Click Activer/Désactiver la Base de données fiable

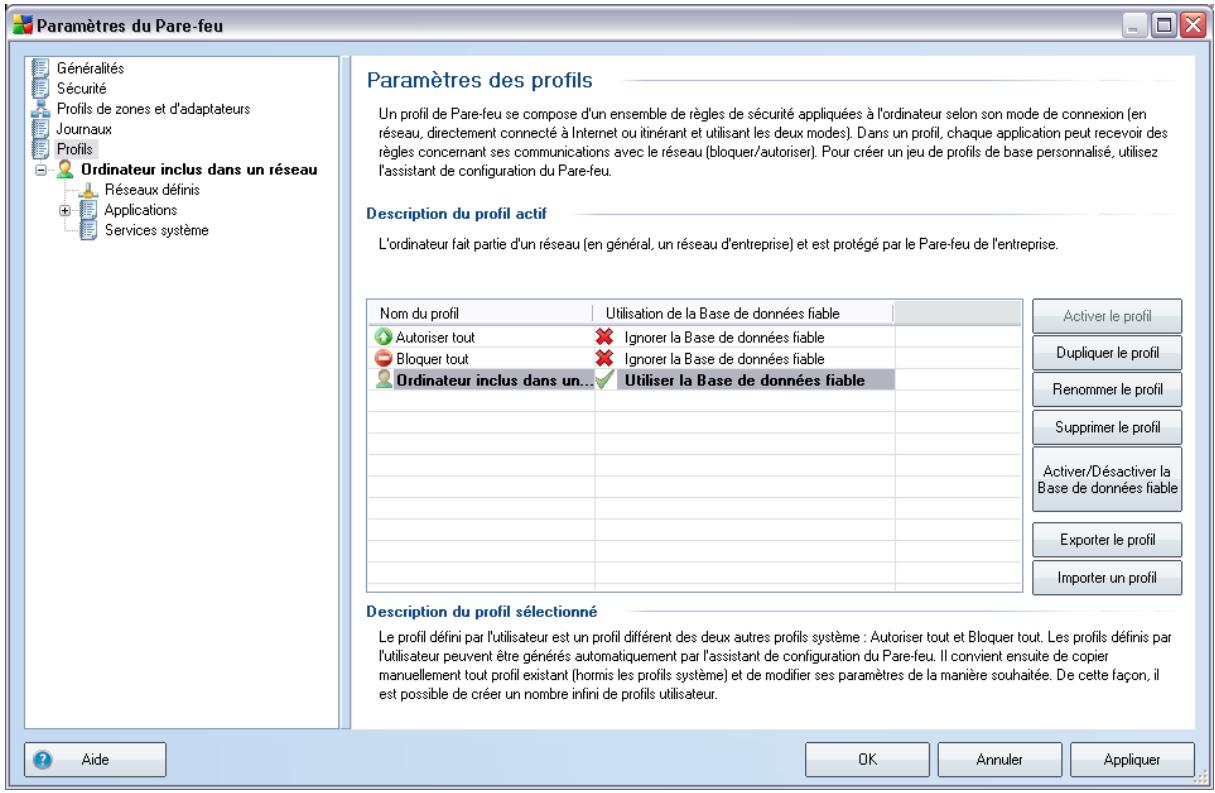pos(1108,479)
